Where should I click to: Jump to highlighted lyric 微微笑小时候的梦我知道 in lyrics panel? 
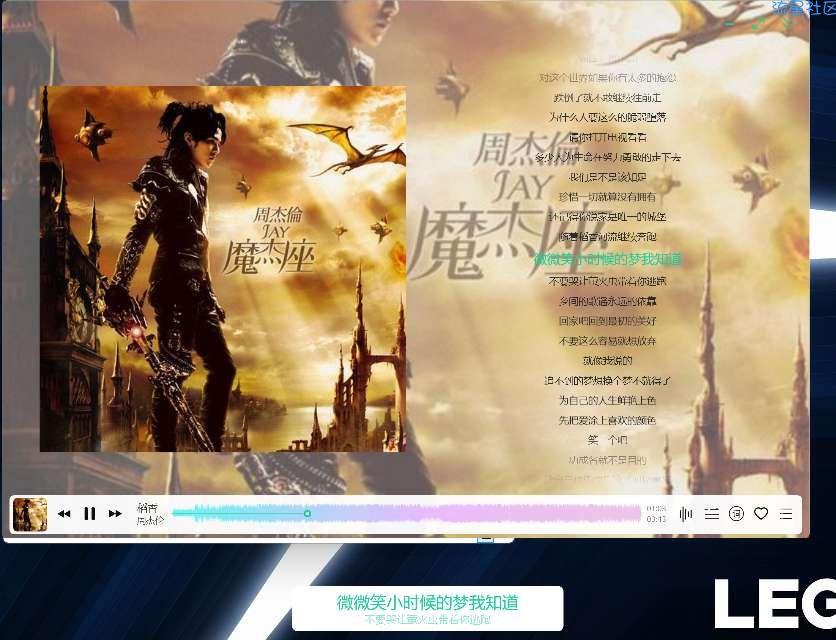pyautogui.click(x=607, y=260)
